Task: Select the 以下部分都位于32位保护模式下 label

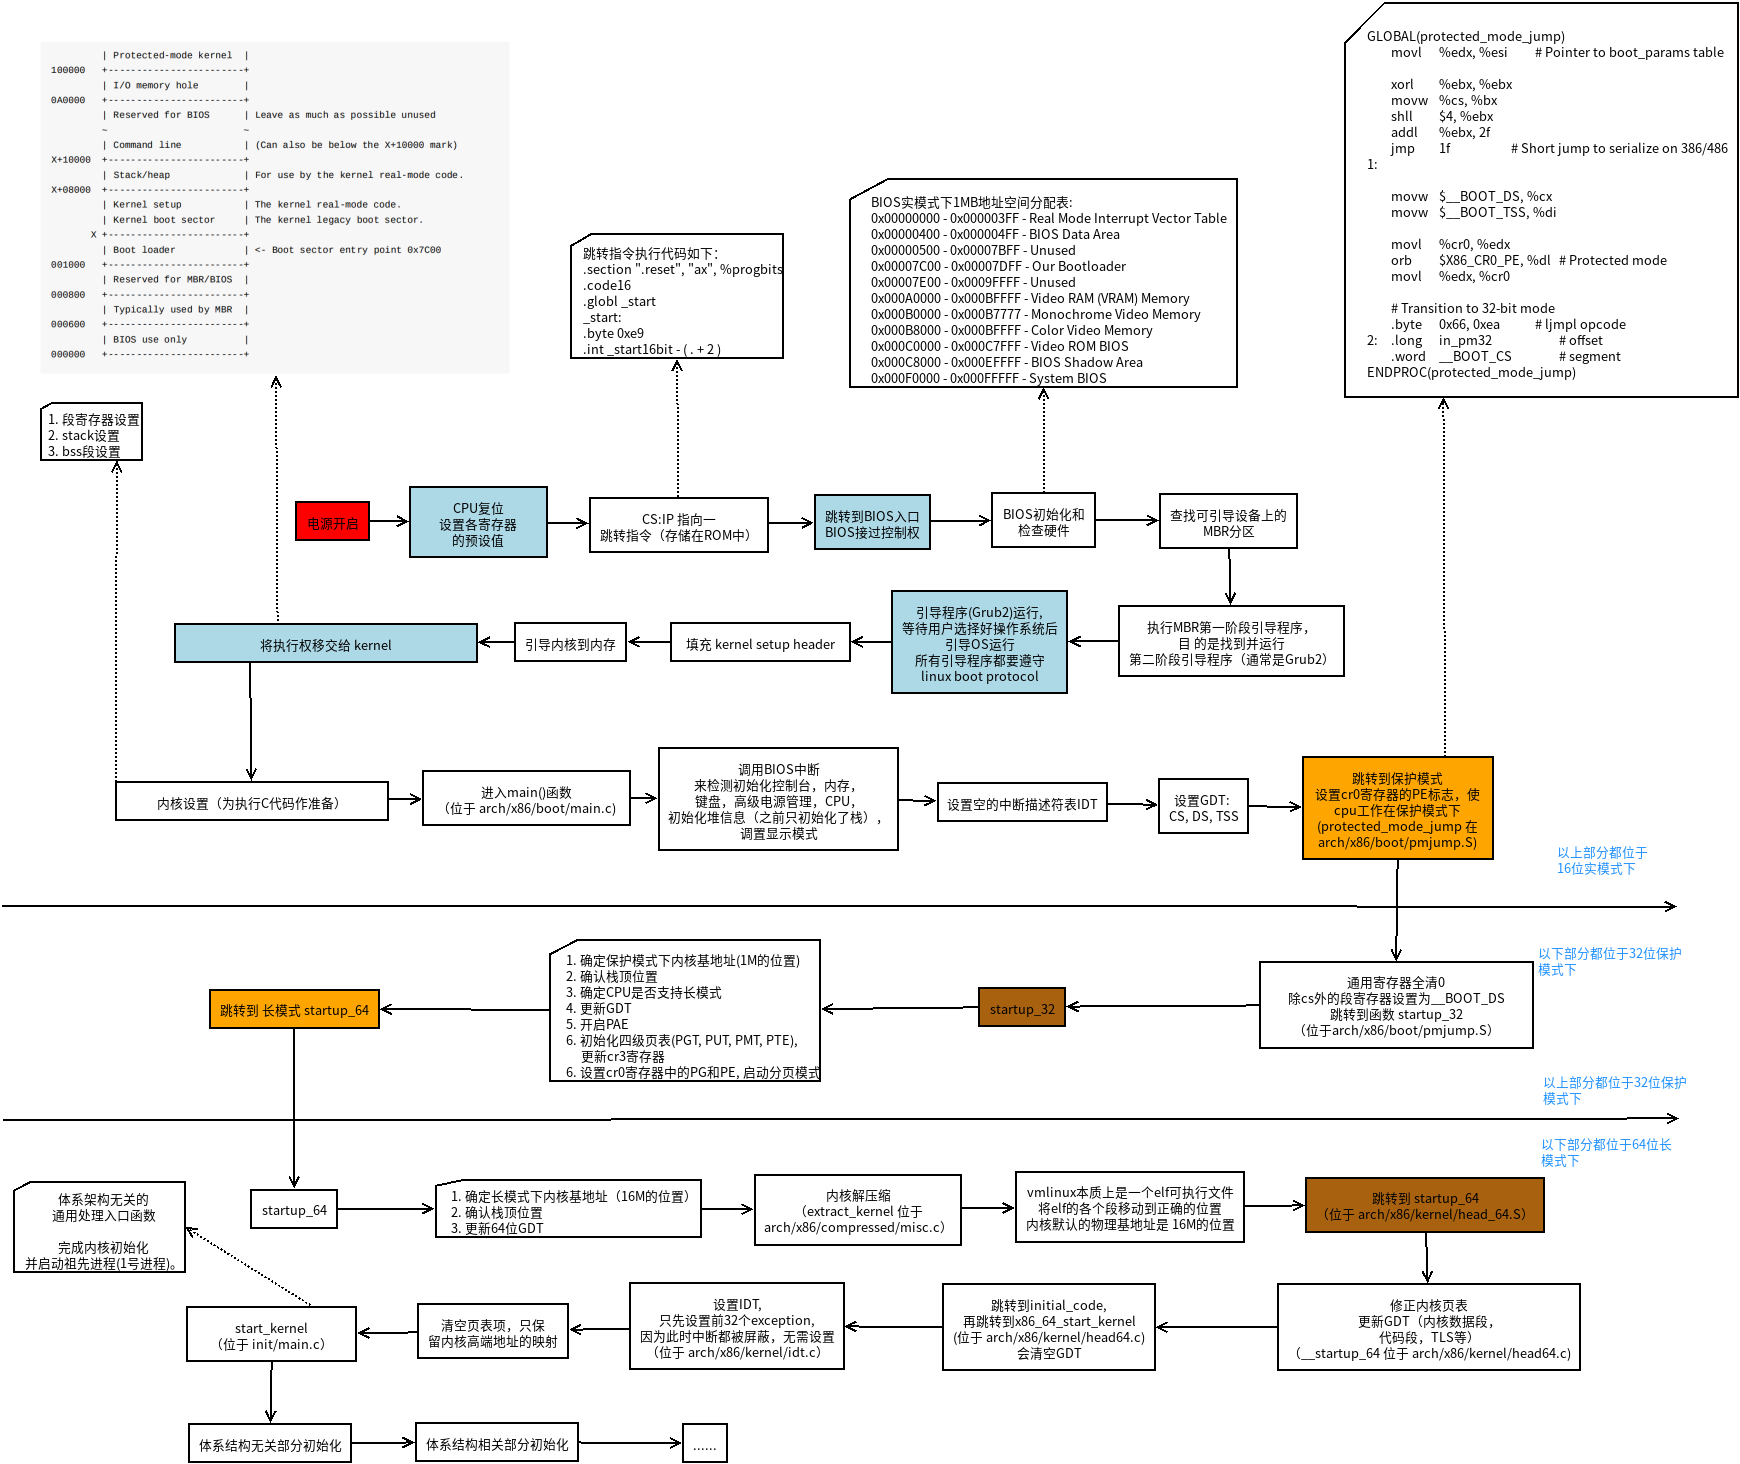Action: tap(1609, 961)
